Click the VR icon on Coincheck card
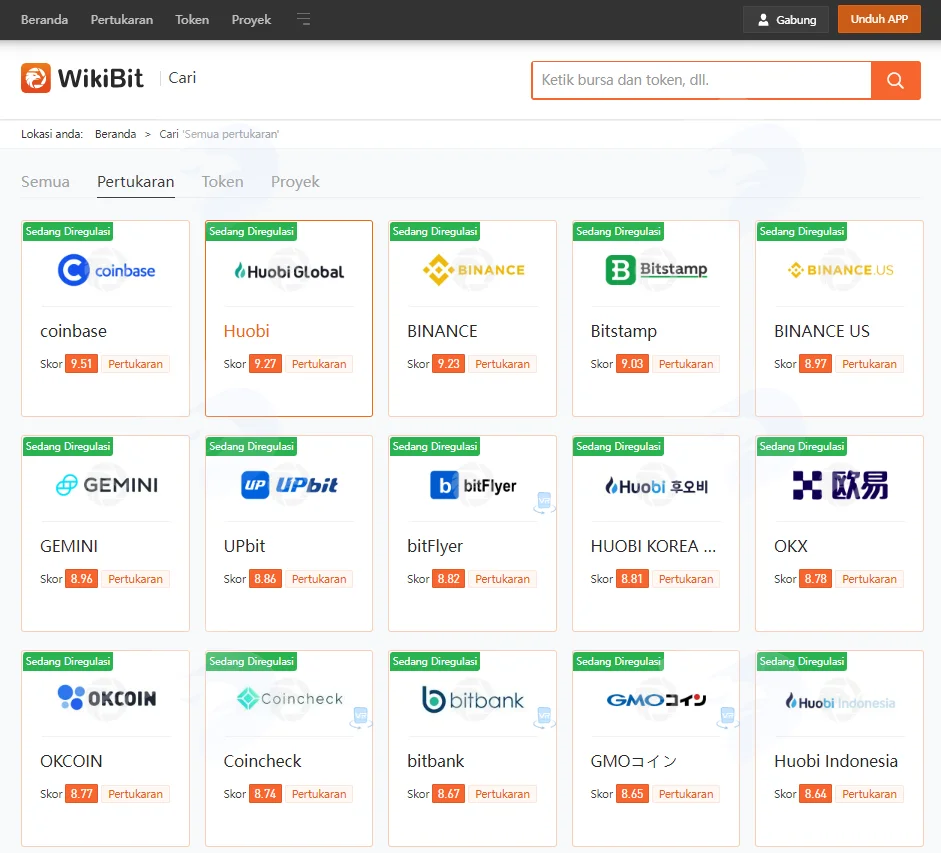Image resolution: width=941 pixels, height=853 pixels. (361, 717)
